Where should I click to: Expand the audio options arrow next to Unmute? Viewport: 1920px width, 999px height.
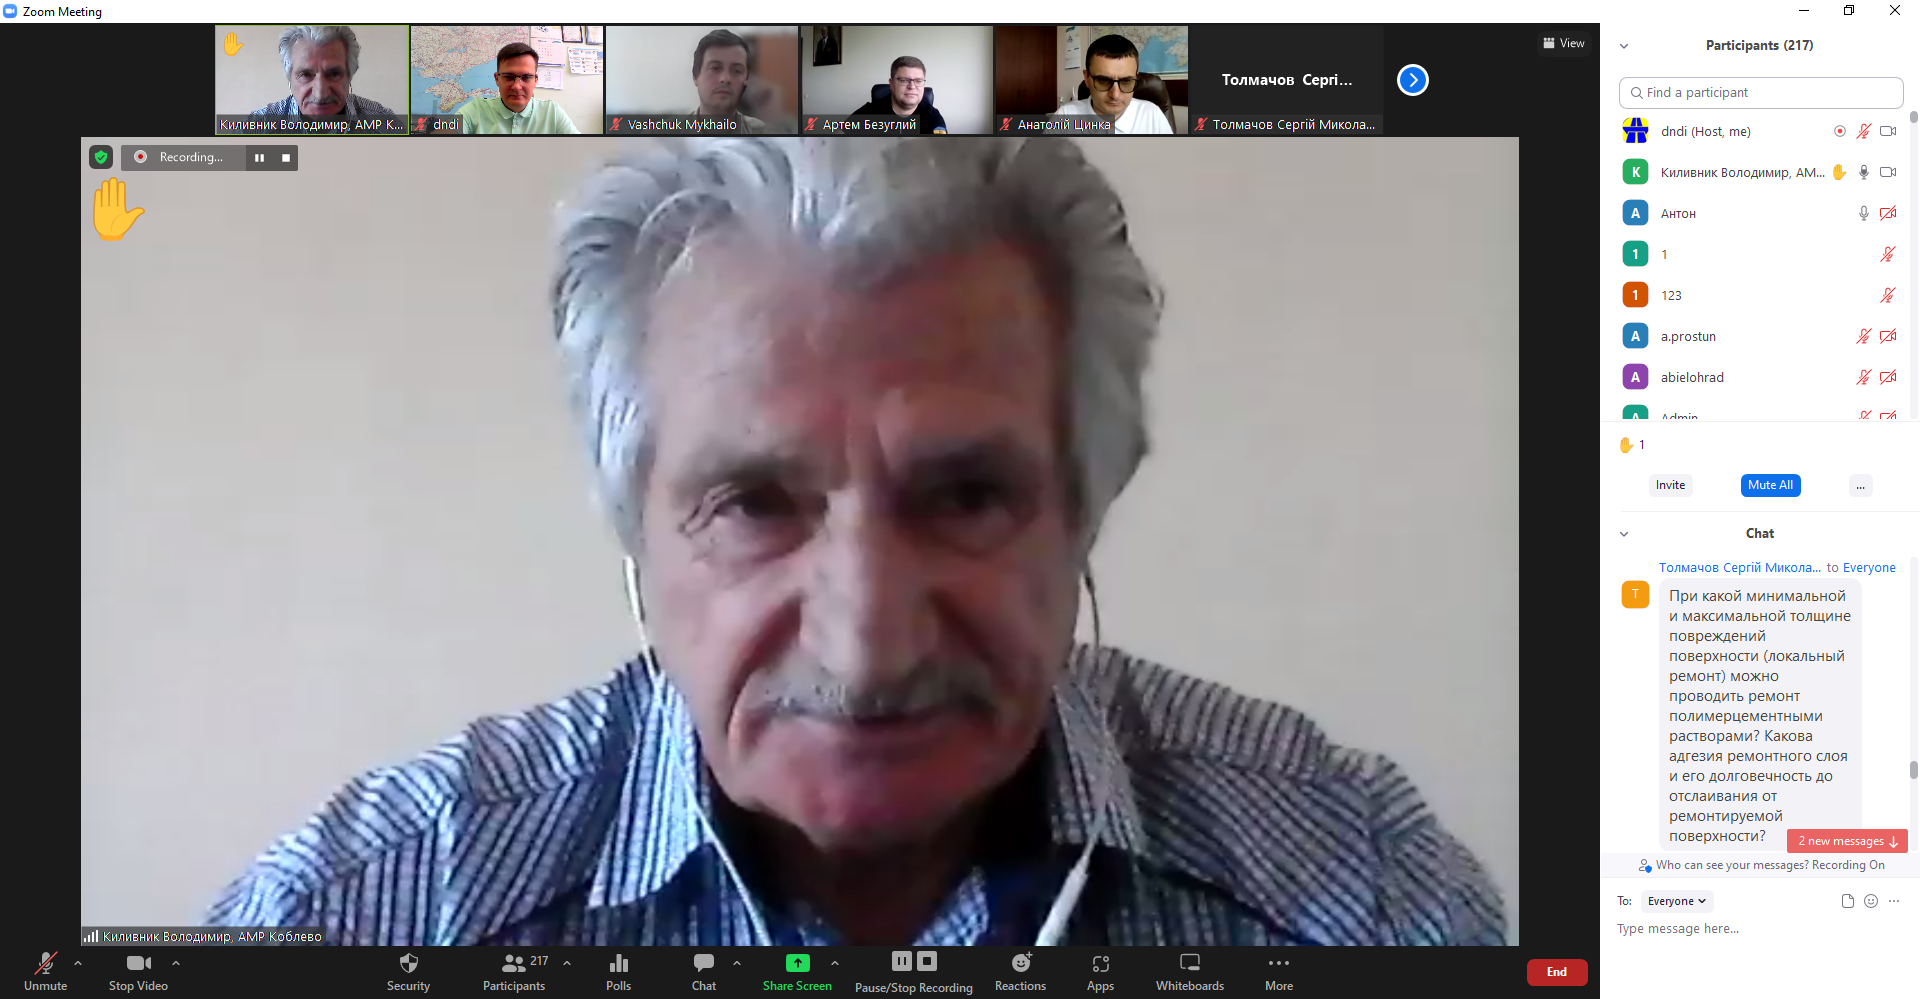(x=78, y=963)
